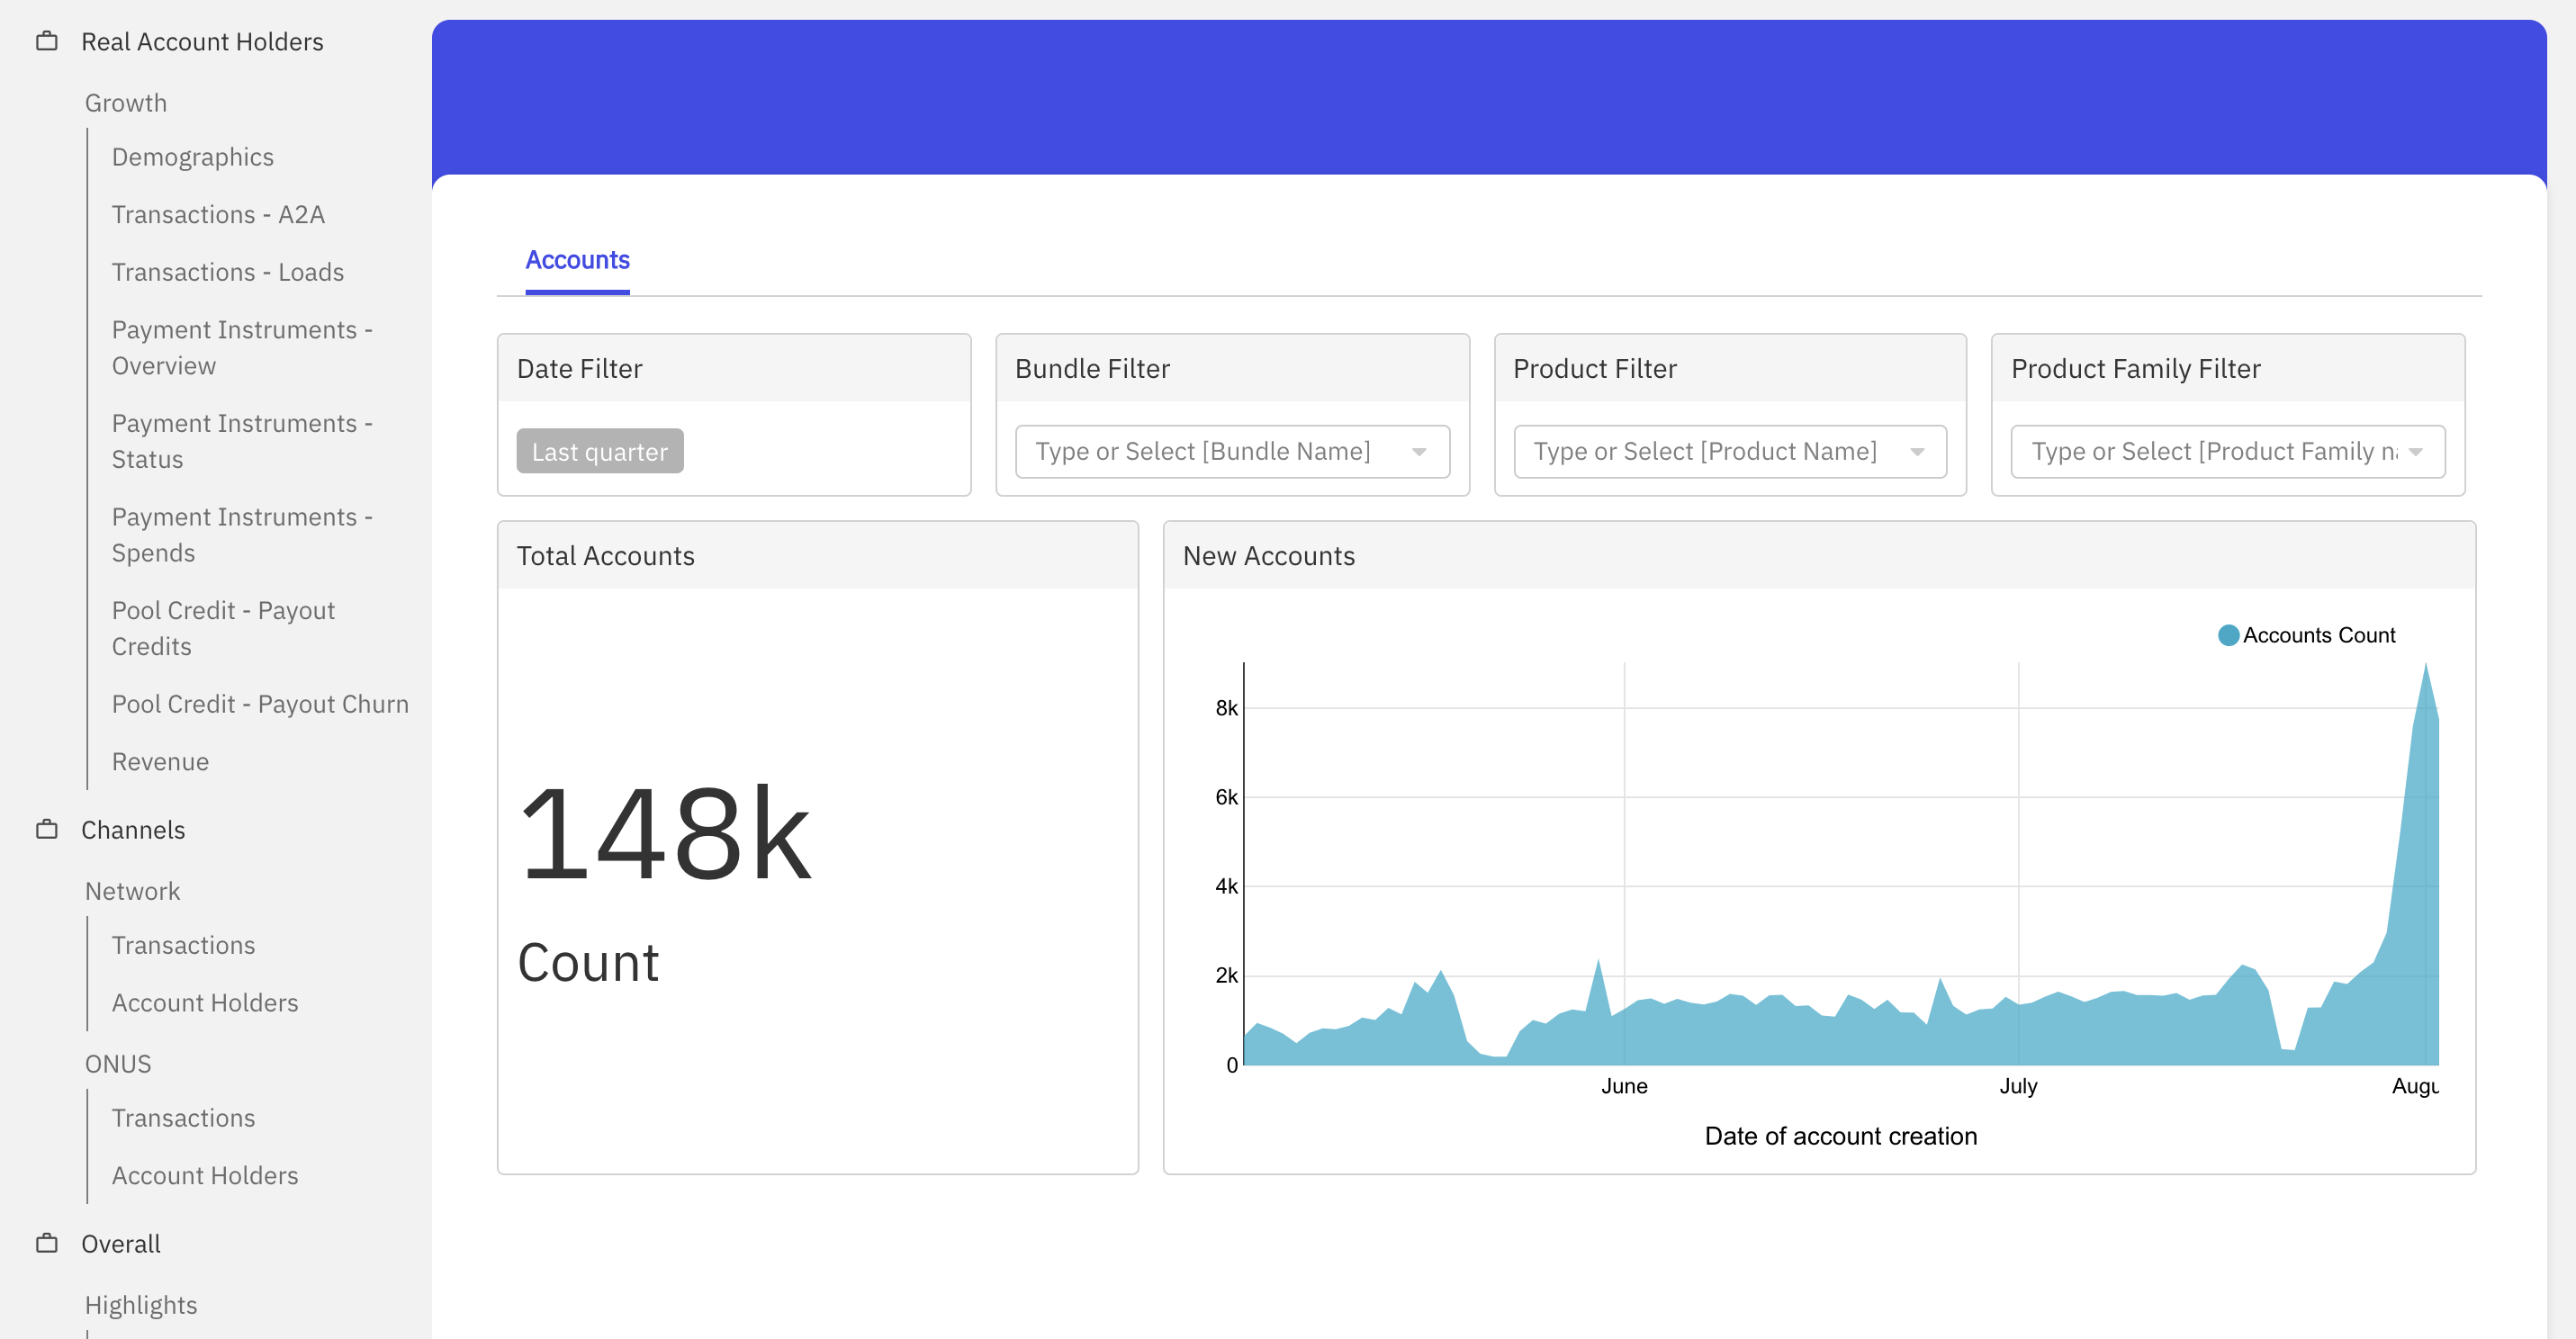Click the 8k y-axis label
2576x1339 pixels.
1226,708
